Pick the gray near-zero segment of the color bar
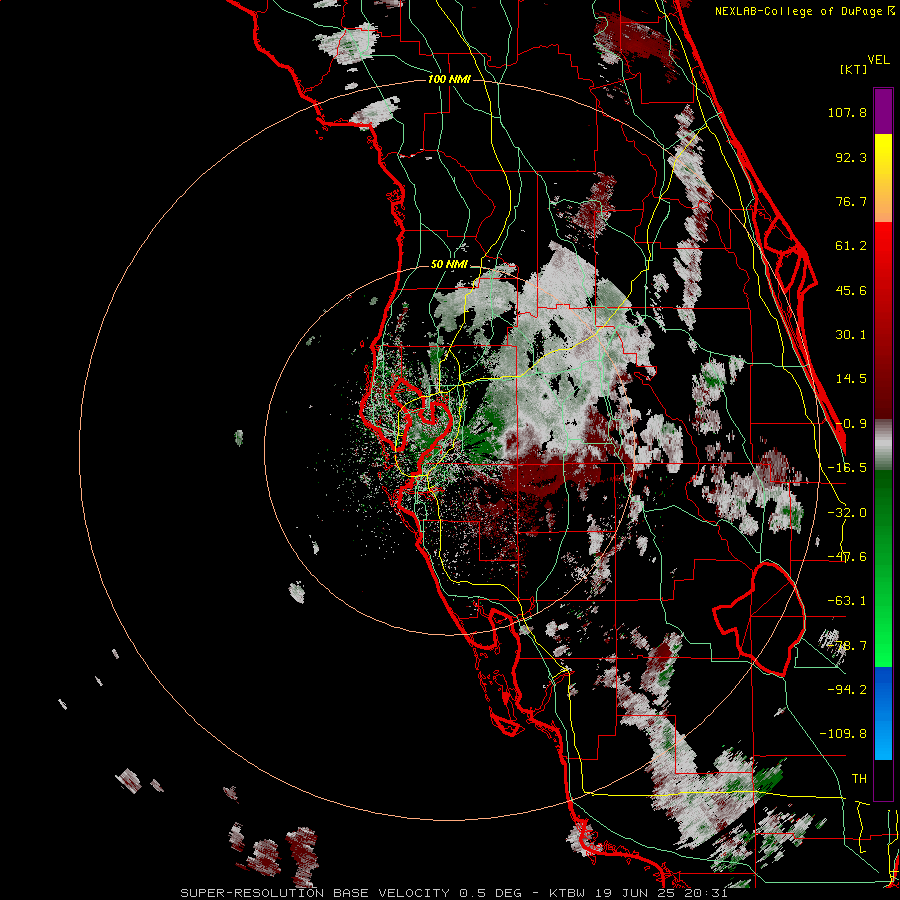This screenshot has width=900, height=900. (883, 444)
